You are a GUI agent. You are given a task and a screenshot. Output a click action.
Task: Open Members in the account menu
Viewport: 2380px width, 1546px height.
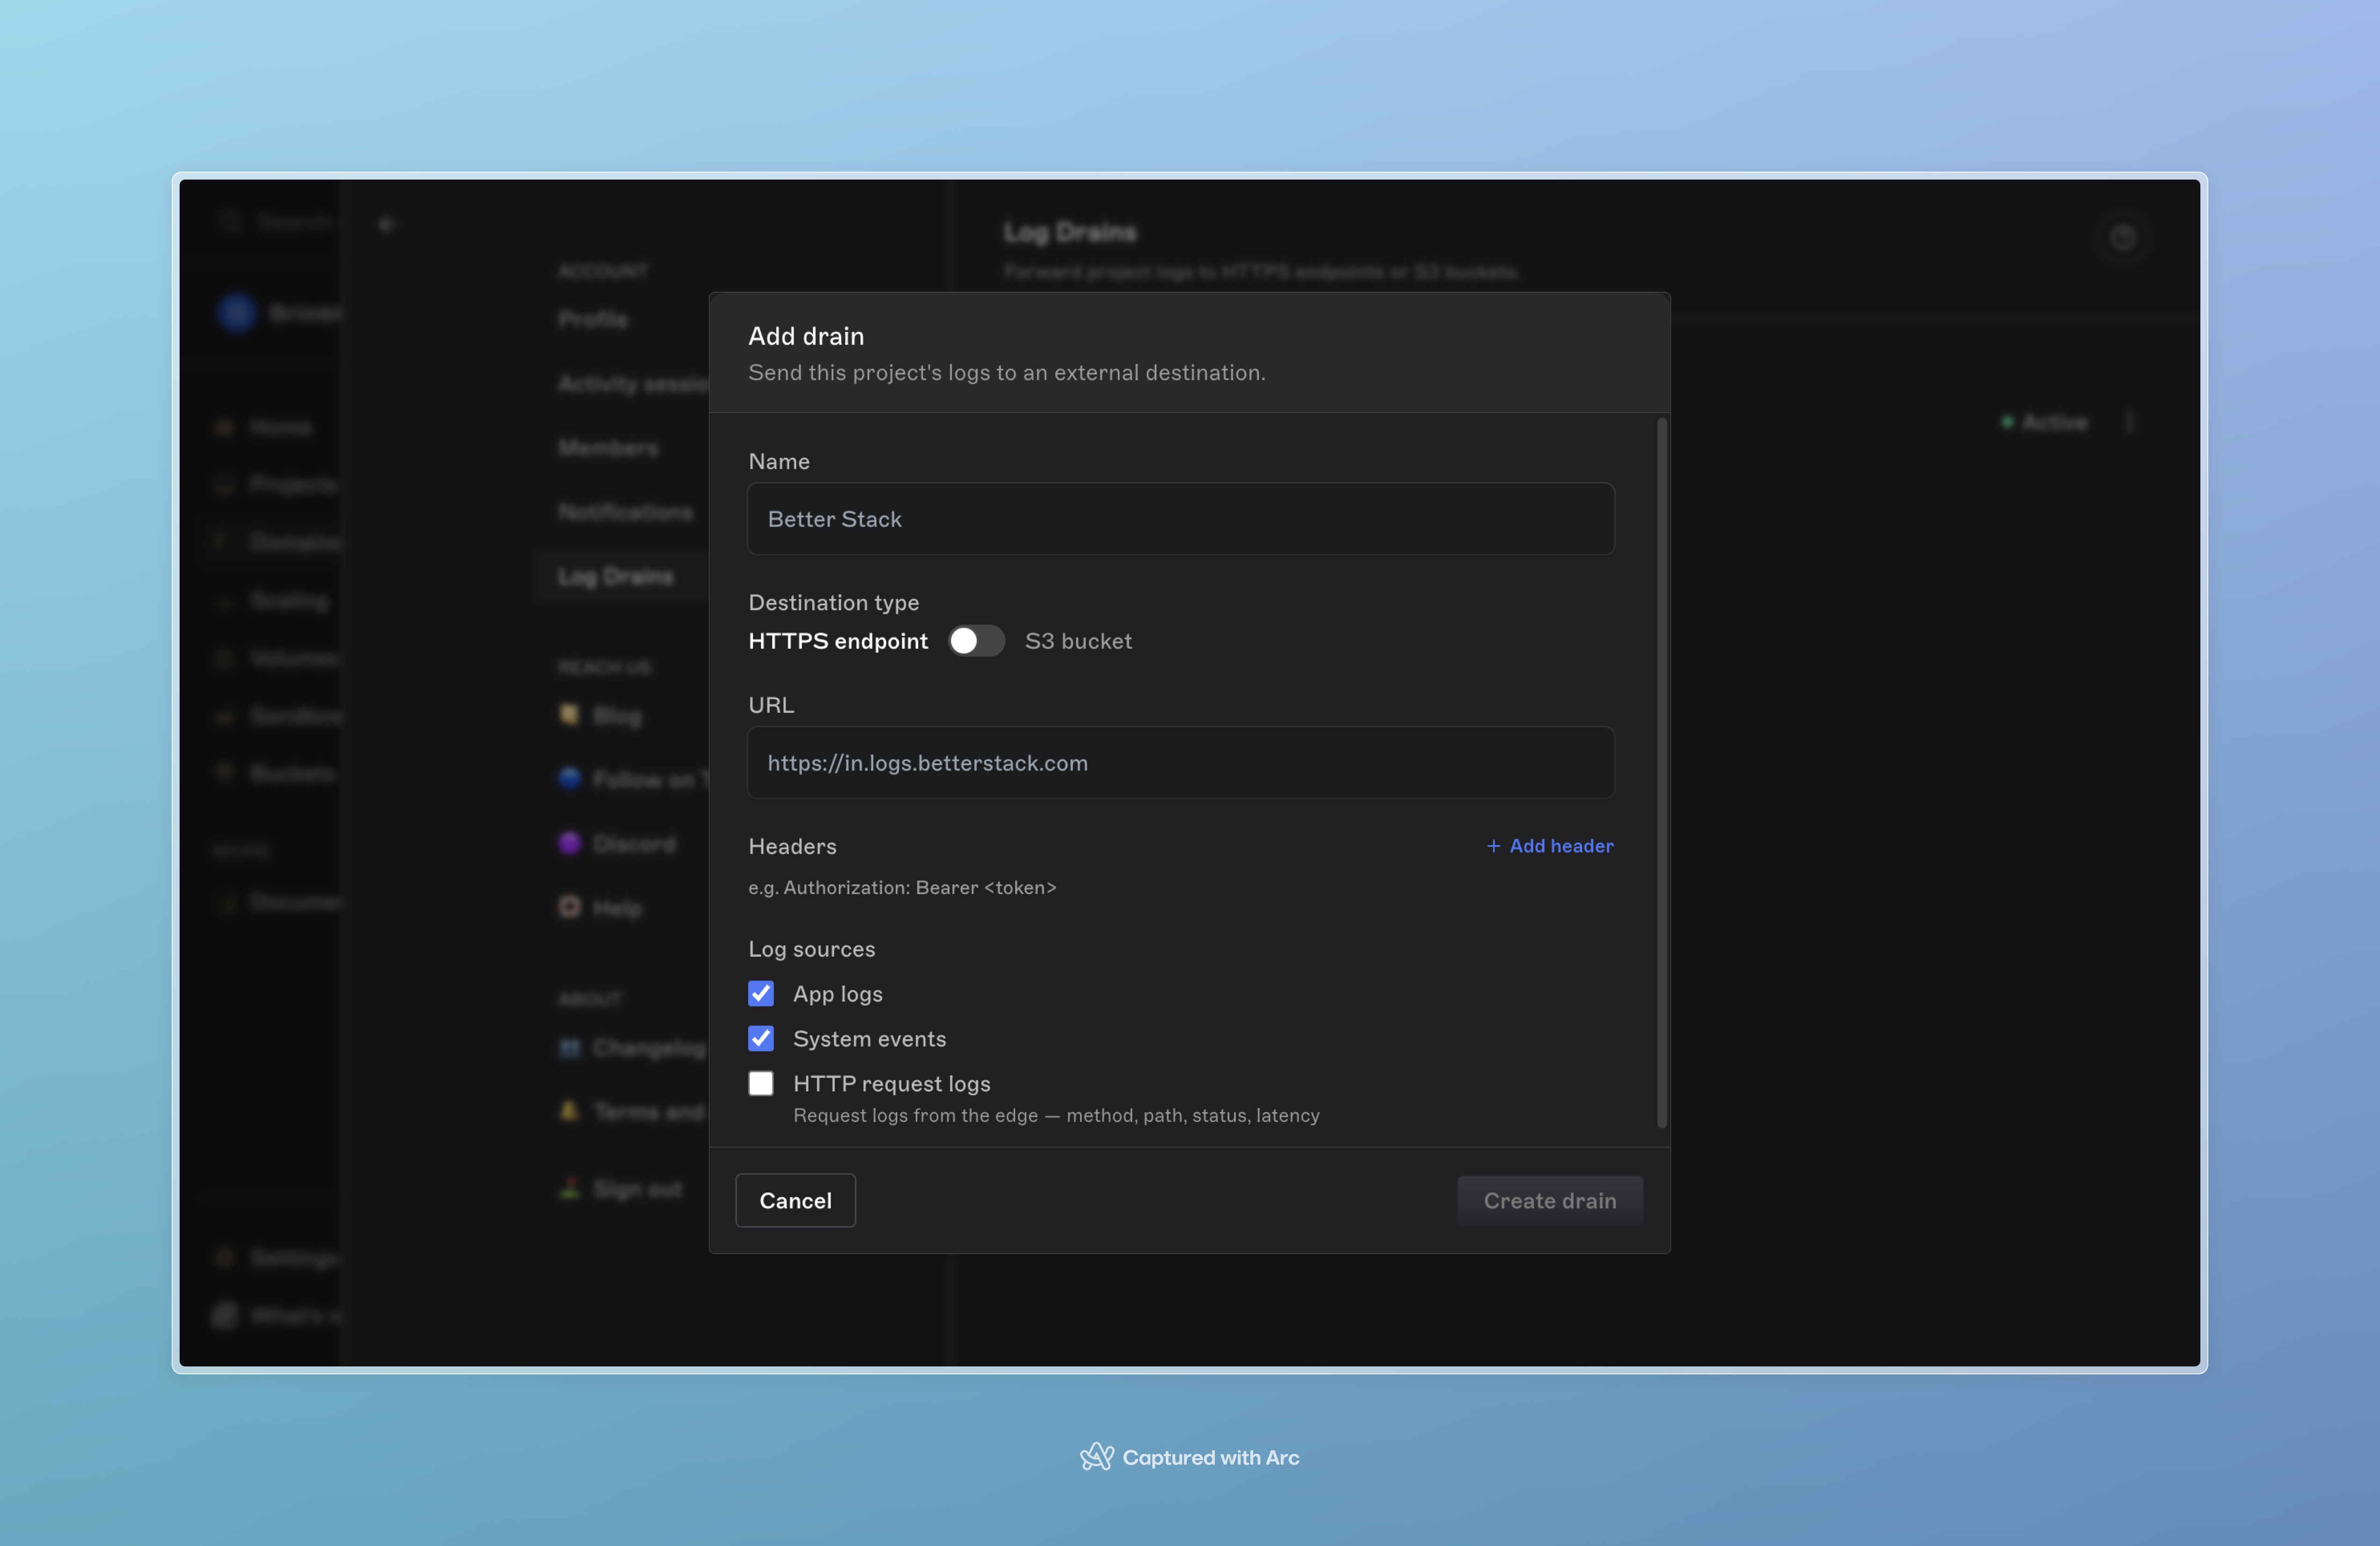[x=609, y=447]
